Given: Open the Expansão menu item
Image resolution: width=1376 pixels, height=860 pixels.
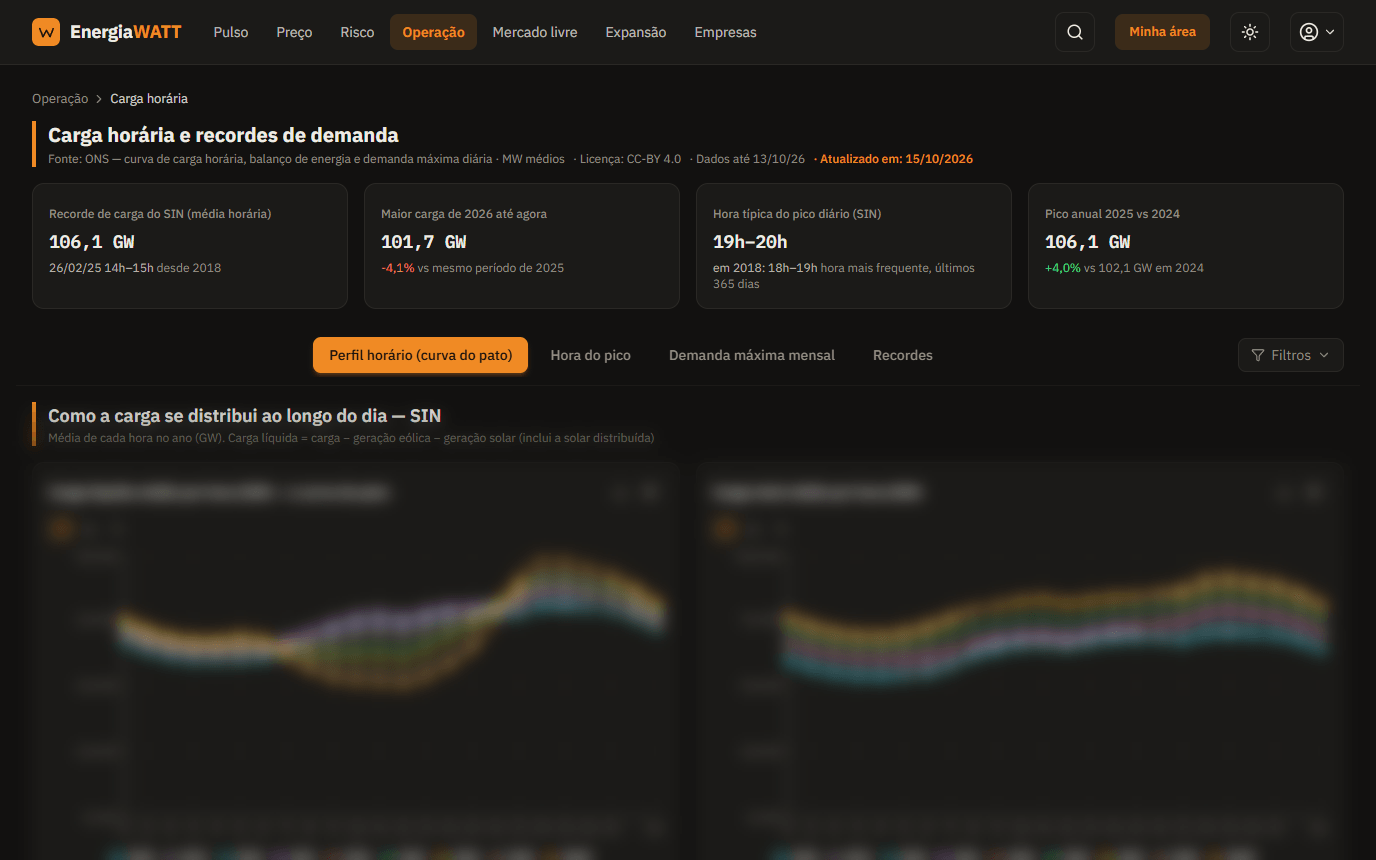Looking at the screenshot, I should [x=636, y=32].
